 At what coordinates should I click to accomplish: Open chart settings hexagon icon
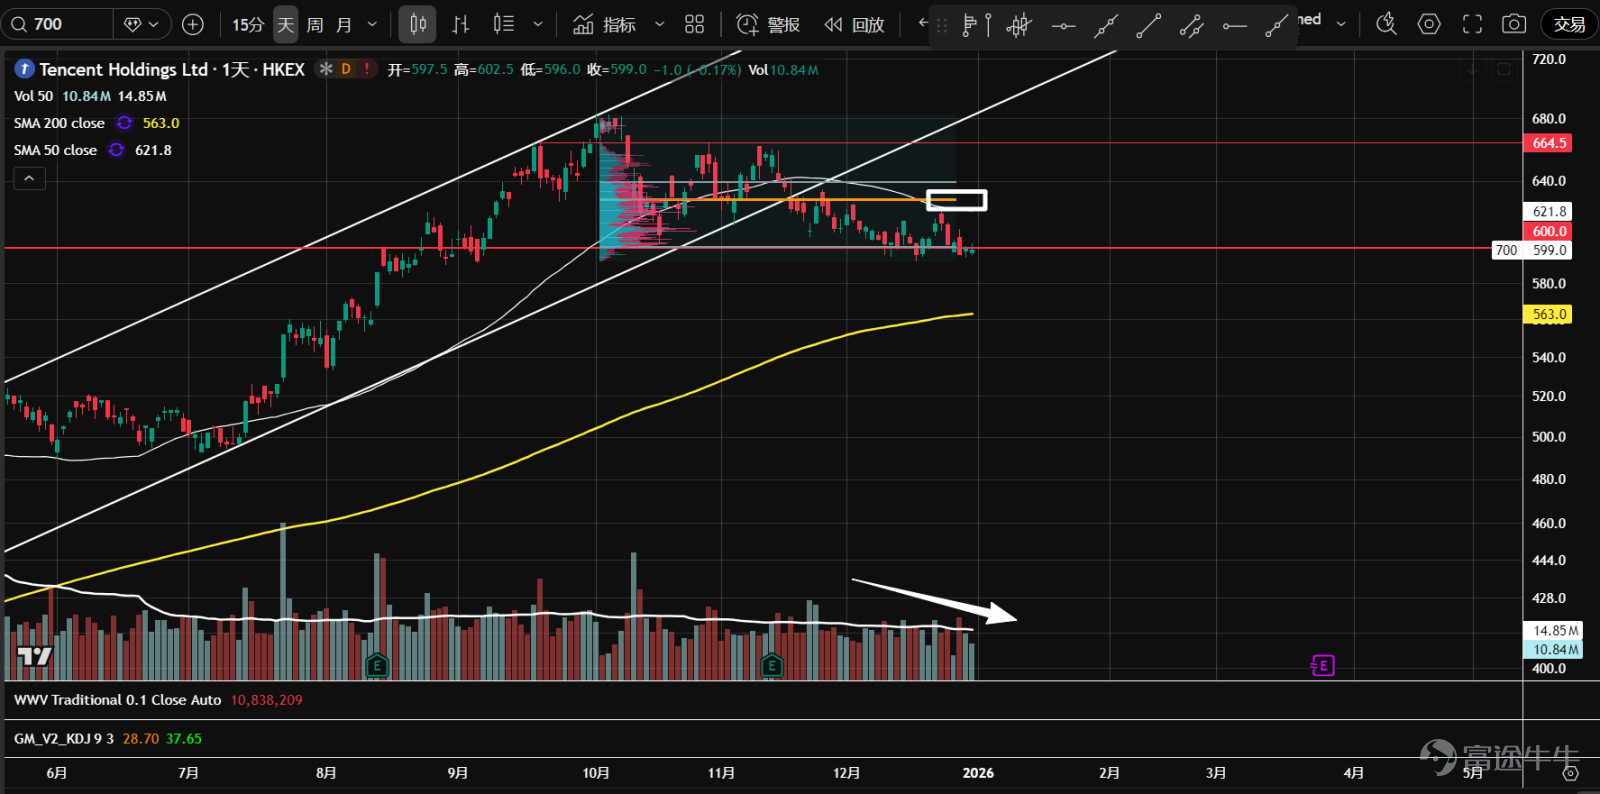1429,24
